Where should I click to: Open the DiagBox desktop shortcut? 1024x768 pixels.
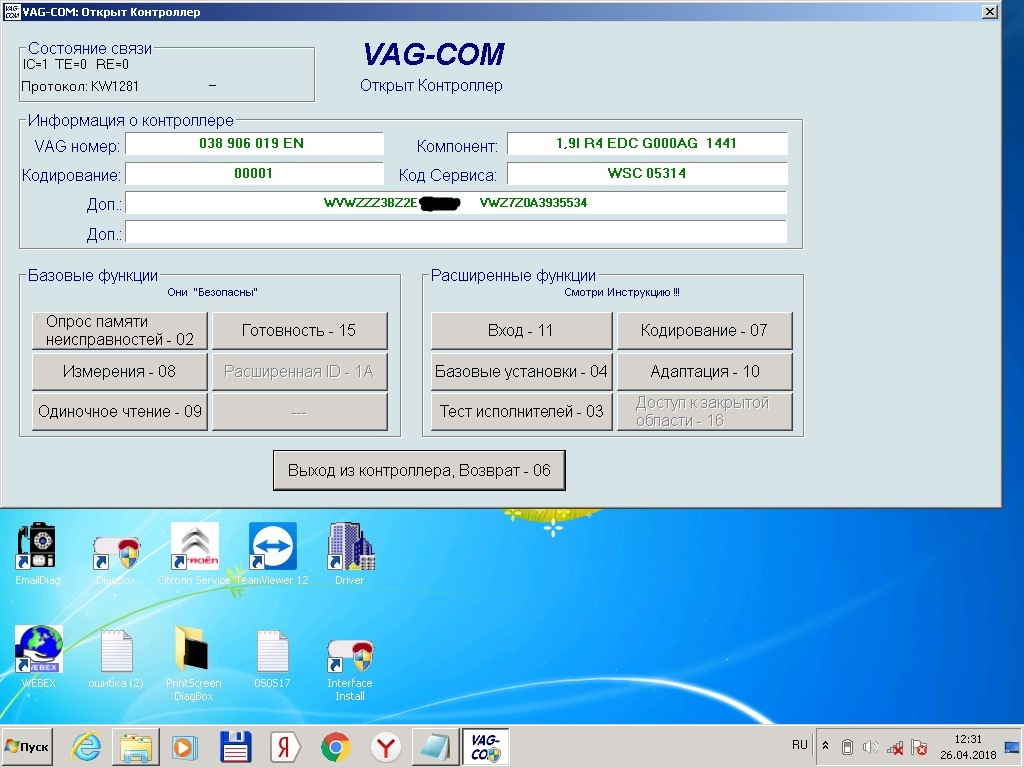click(116, 560)
